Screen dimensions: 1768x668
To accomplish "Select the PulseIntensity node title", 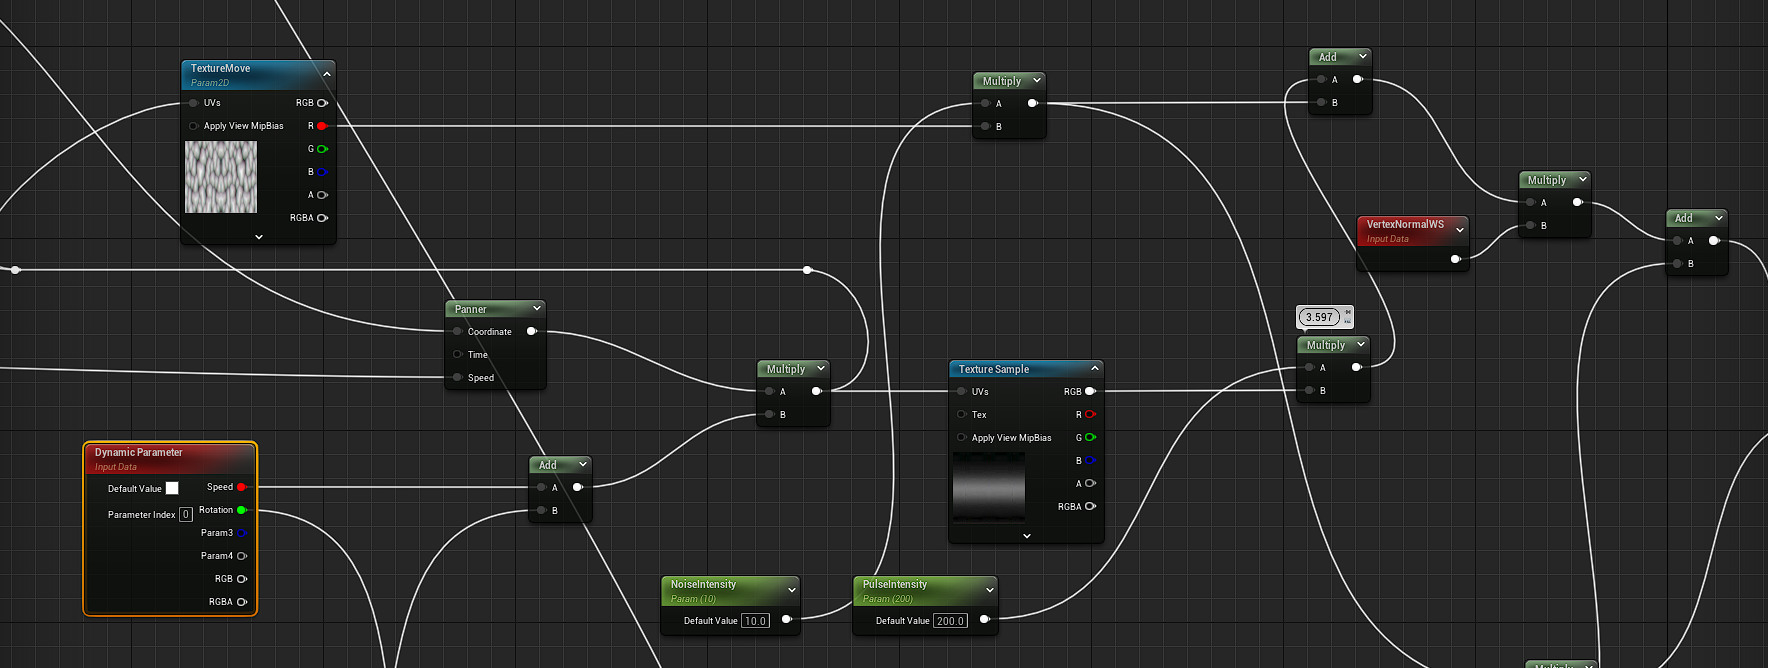I will (895, 584).
